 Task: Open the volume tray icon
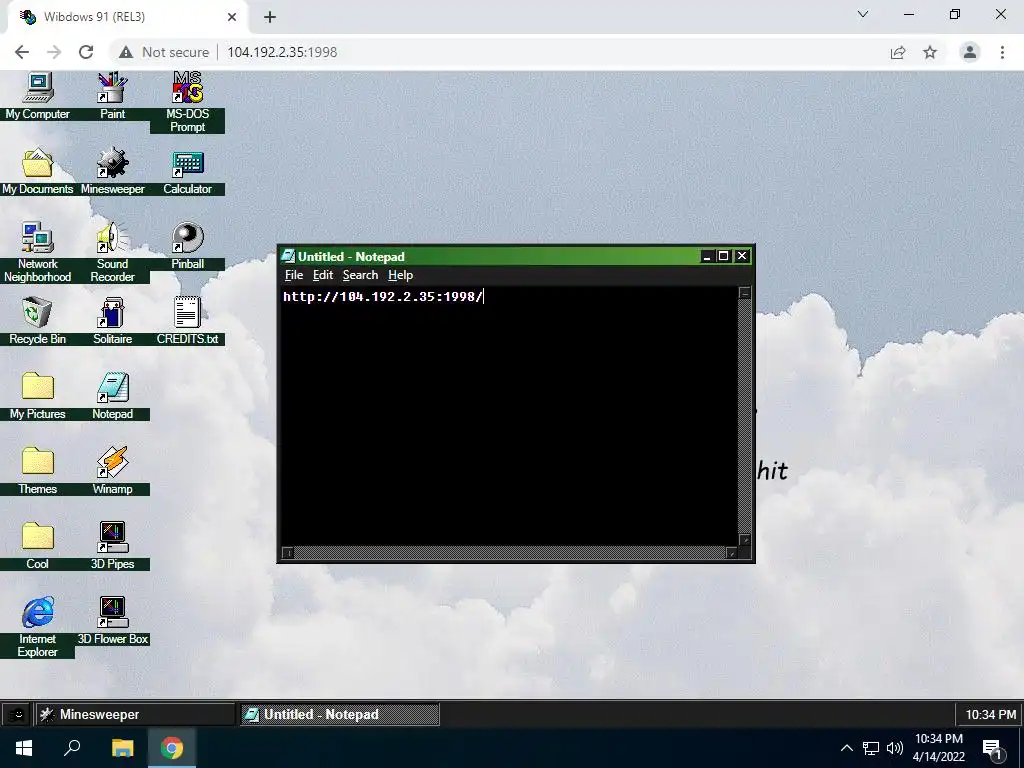(x=895, y=748)
